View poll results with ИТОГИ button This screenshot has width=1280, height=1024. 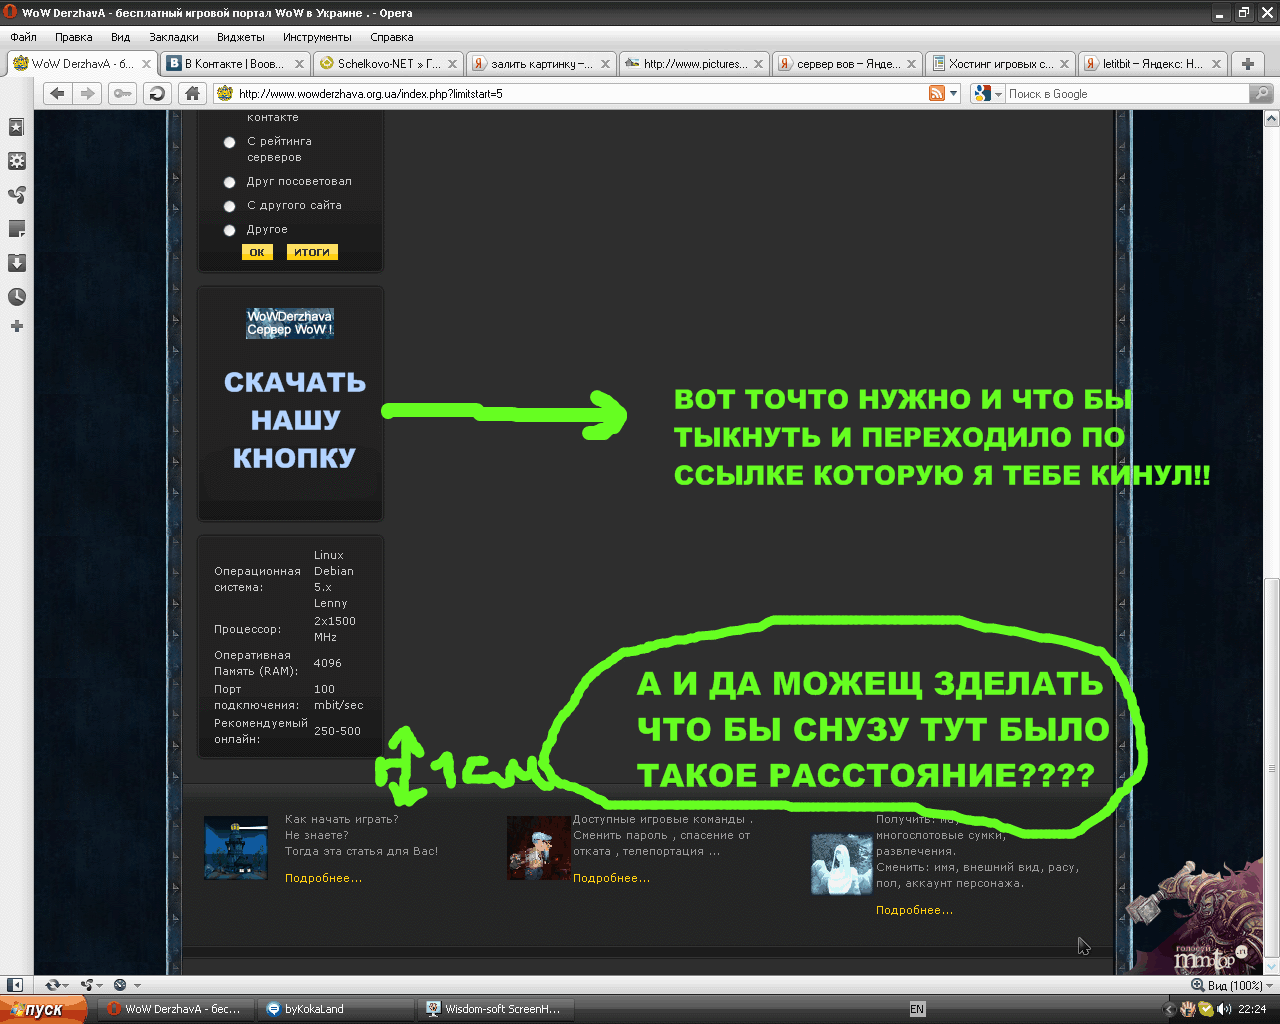(312, 252)
